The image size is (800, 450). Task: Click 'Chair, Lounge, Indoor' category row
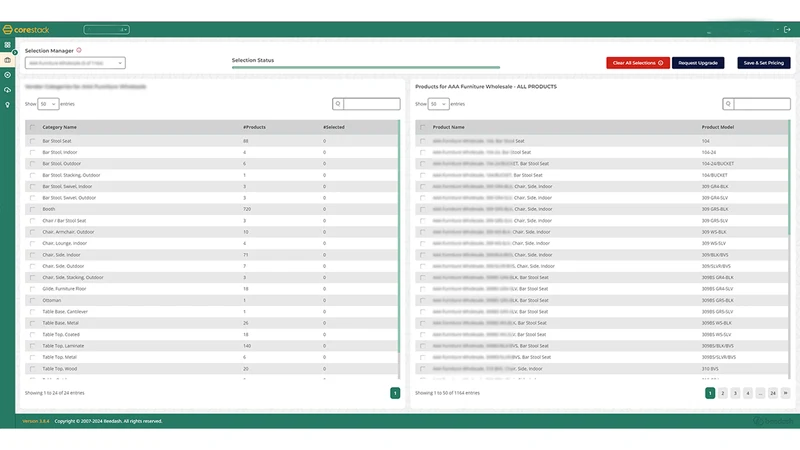point(211,243)
